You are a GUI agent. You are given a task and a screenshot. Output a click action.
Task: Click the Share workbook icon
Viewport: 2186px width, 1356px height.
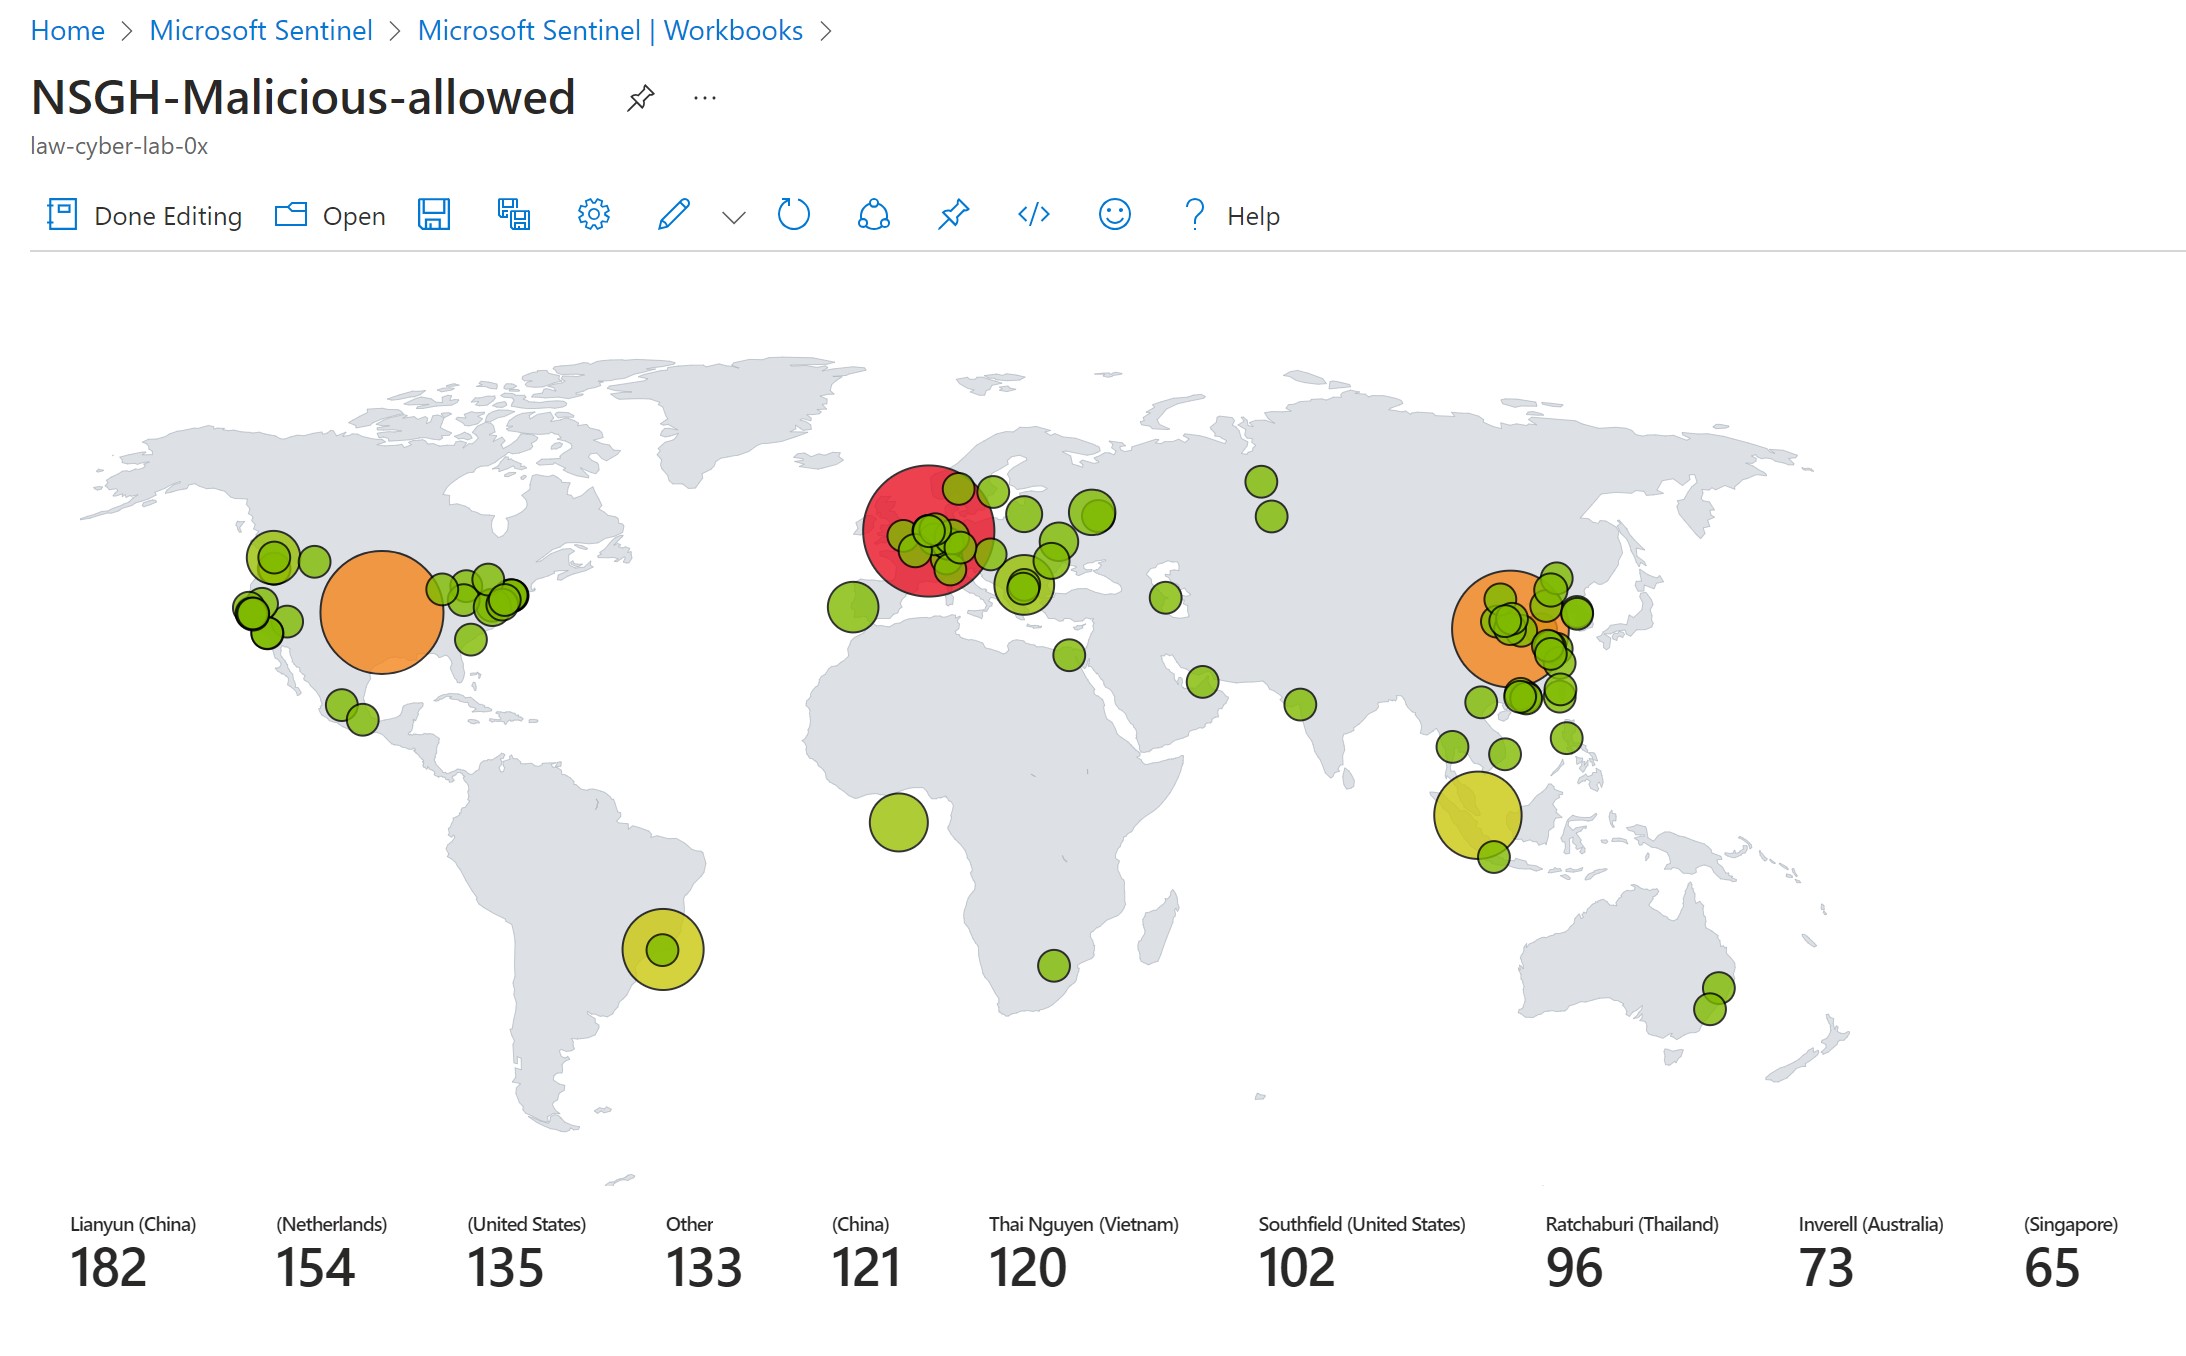(873, 215)
